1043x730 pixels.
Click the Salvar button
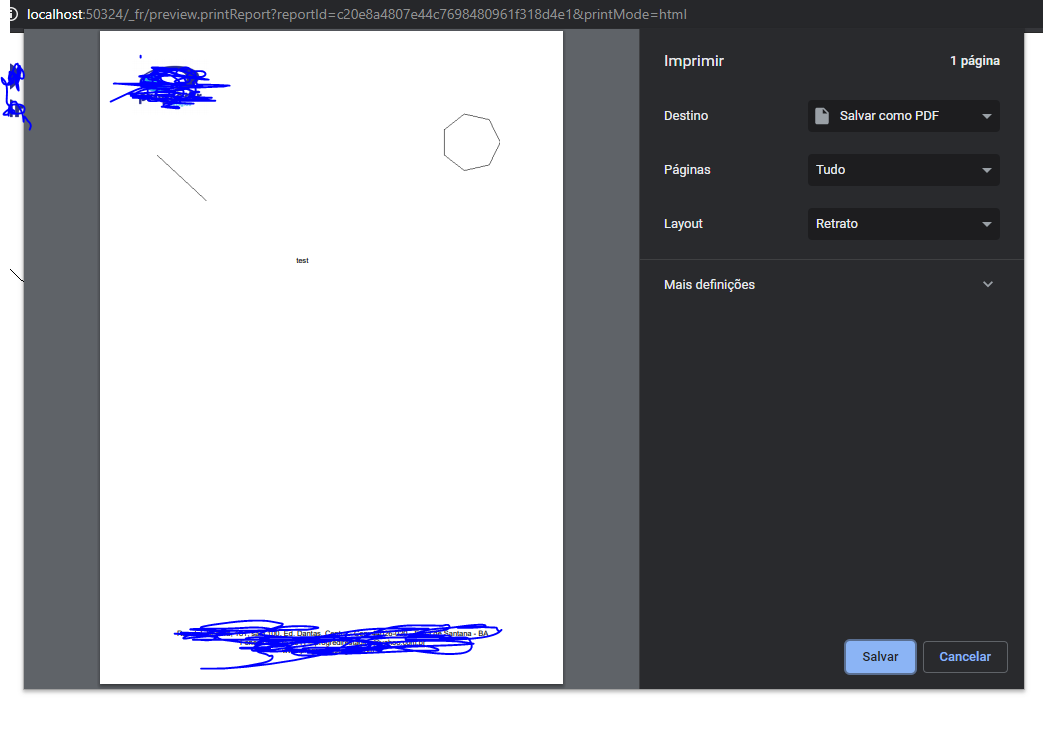tap(880, 657)
